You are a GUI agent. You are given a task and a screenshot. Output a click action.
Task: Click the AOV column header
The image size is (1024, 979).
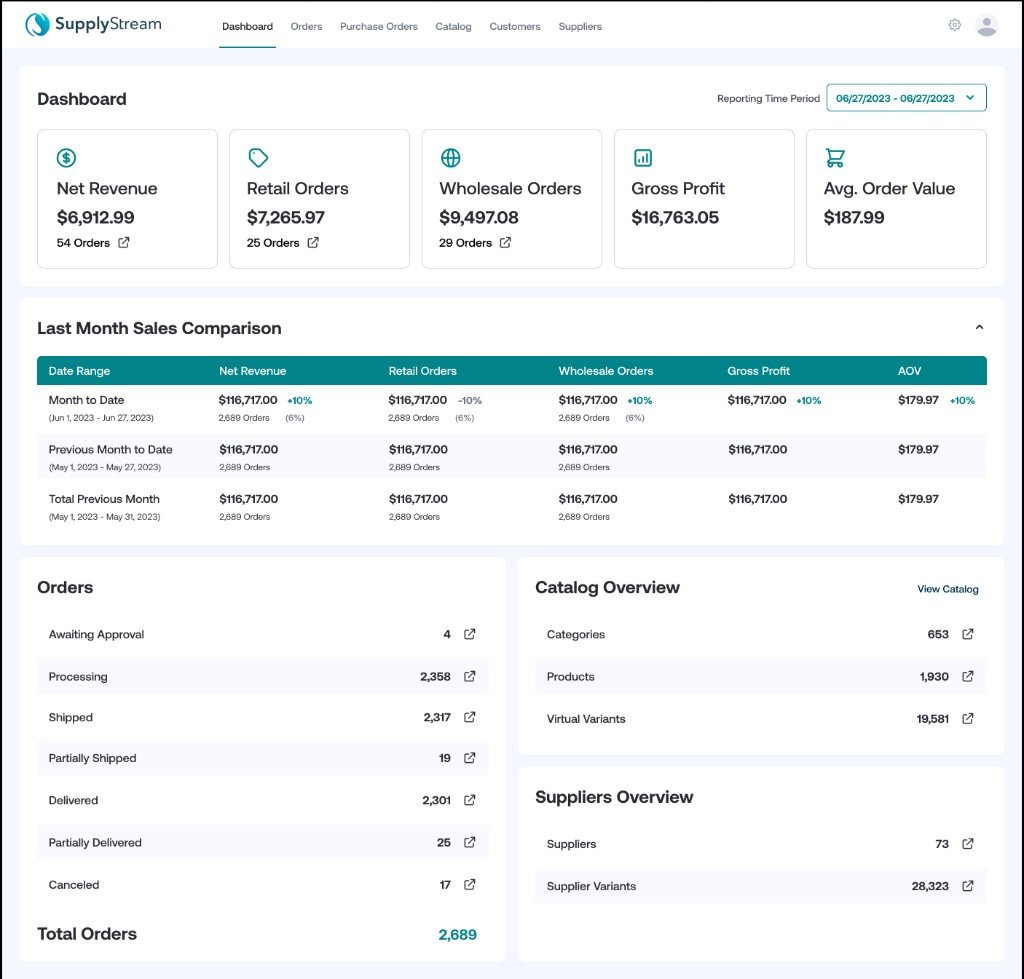(909, 371)
